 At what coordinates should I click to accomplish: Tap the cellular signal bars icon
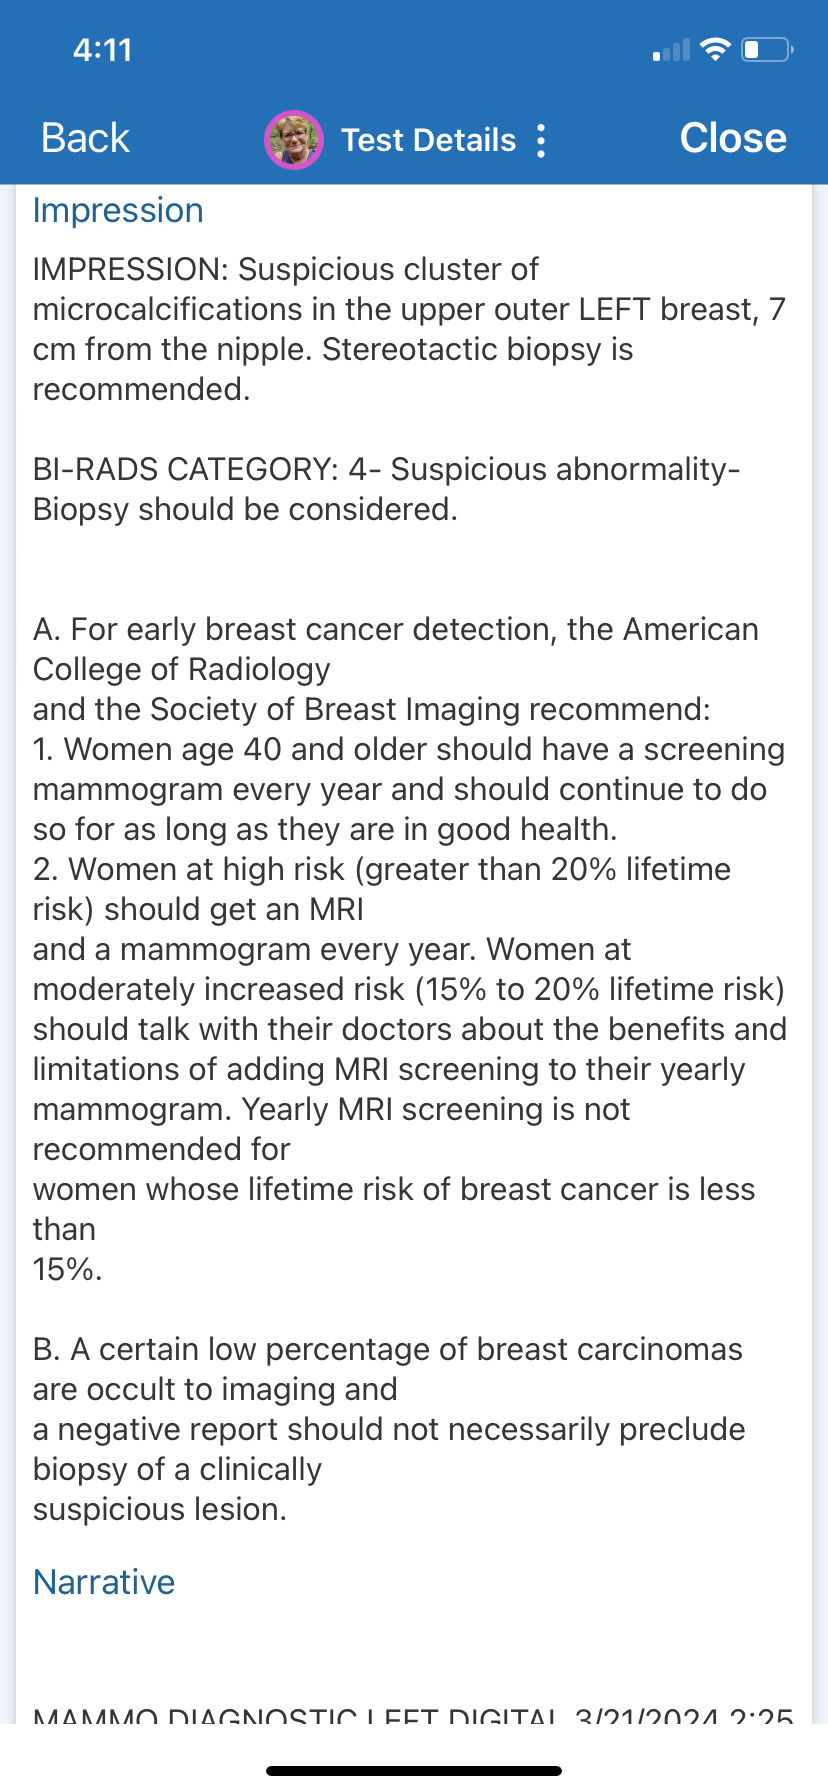pyautogui.click(x=671, y=50)
